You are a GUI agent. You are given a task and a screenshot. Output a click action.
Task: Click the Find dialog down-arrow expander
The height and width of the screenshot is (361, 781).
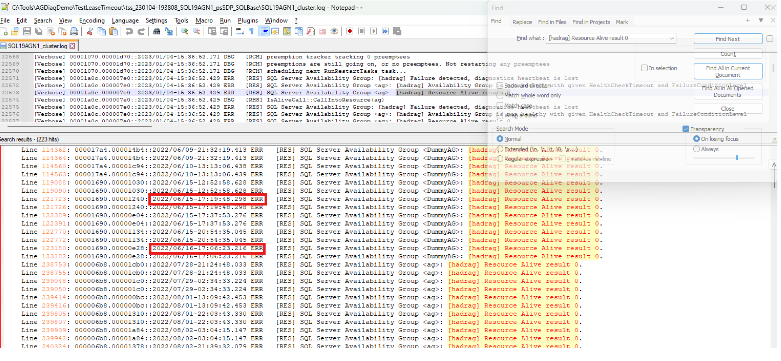coord(761,20)
